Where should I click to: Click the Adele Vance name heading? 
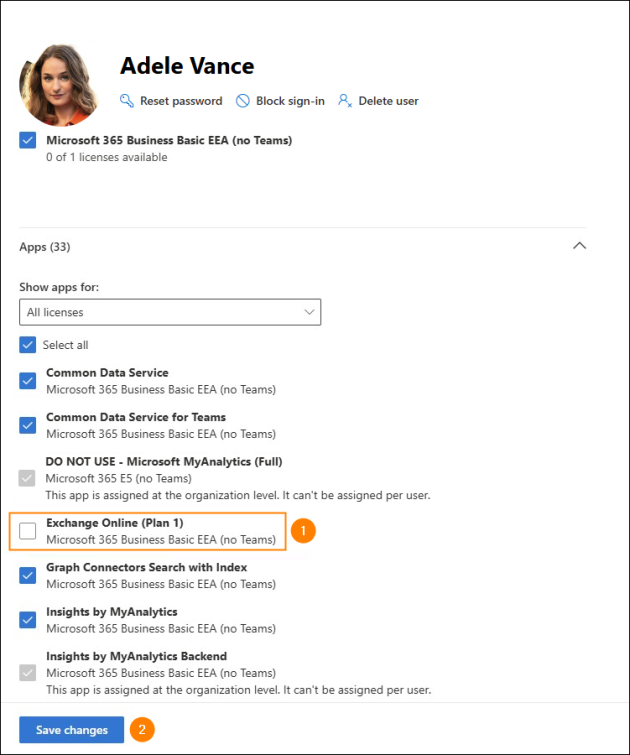pos(187,66)
